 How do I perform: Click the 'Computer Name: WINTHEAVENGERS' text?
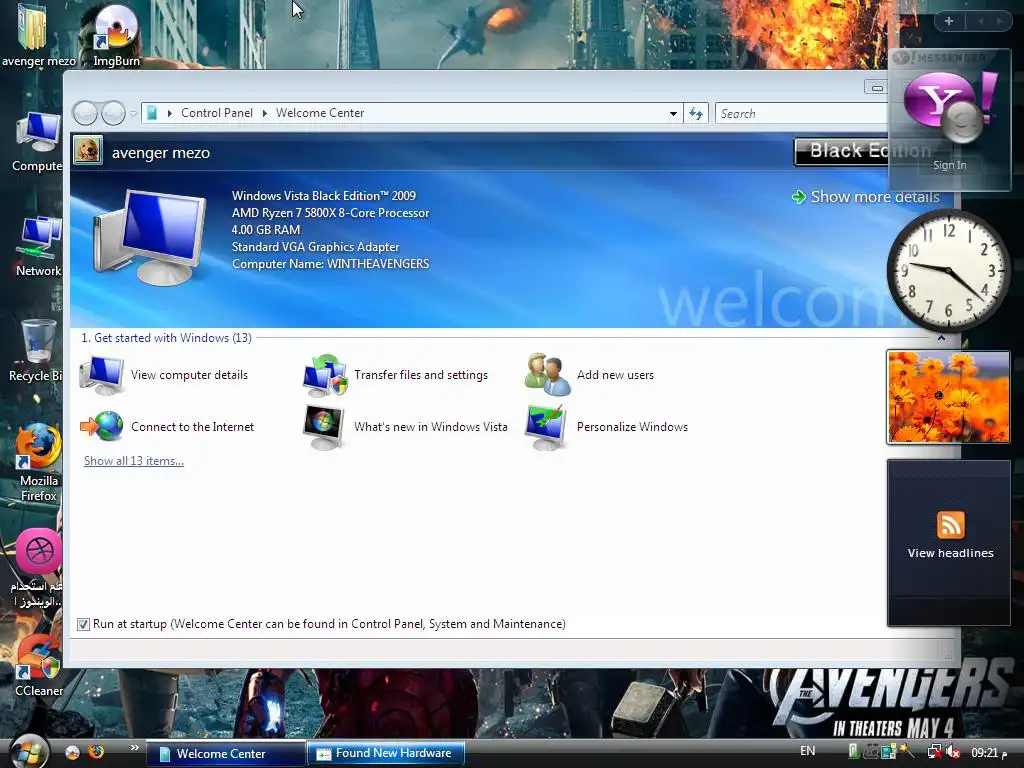click(330, 264)
